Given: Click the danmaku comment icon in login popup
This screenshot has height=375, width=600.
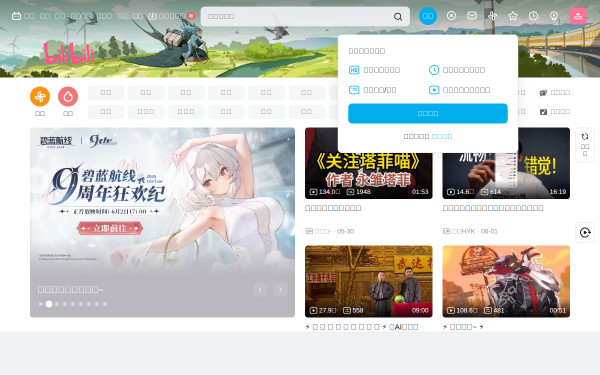Looking at the screenshot, I should coord(354,90).
